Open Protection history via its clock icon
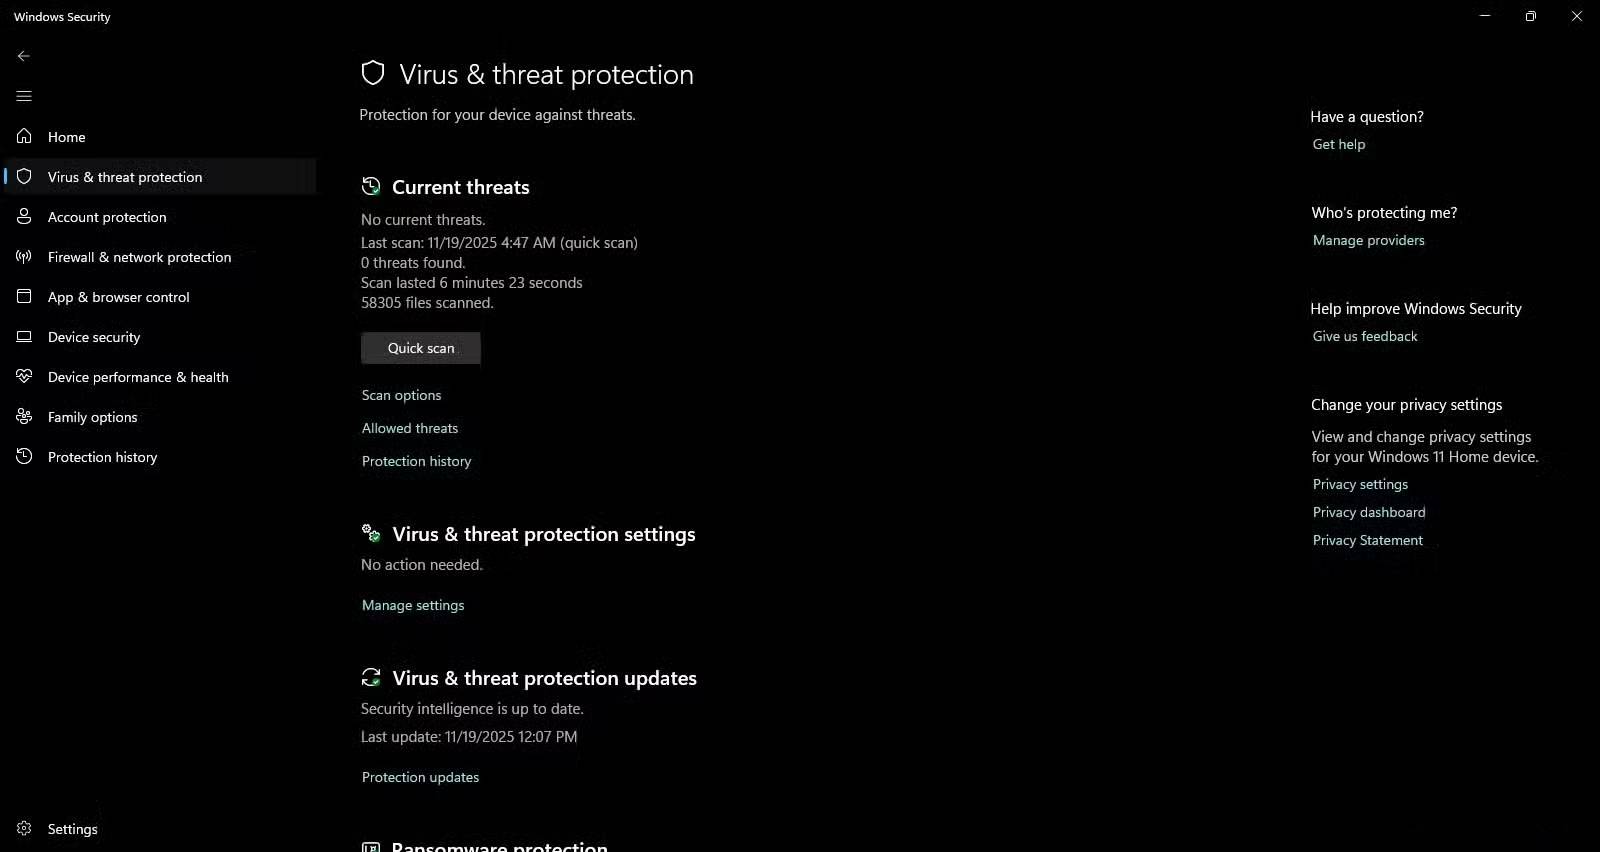The height and width of the screenshot is (852, 1600). click(23, 457)
